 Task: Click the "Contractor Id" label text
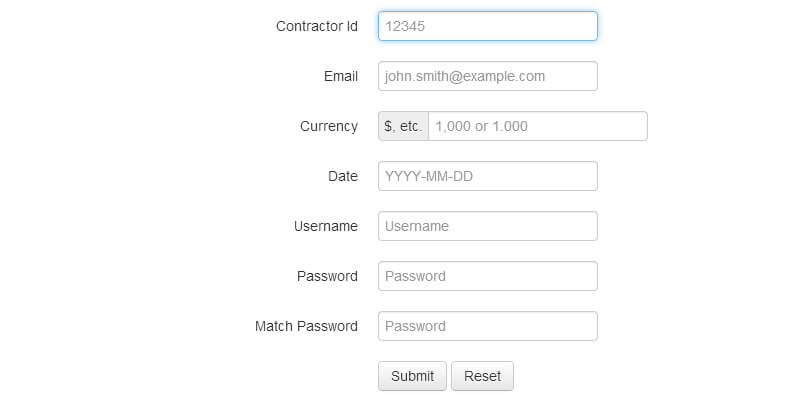[316, 26]
